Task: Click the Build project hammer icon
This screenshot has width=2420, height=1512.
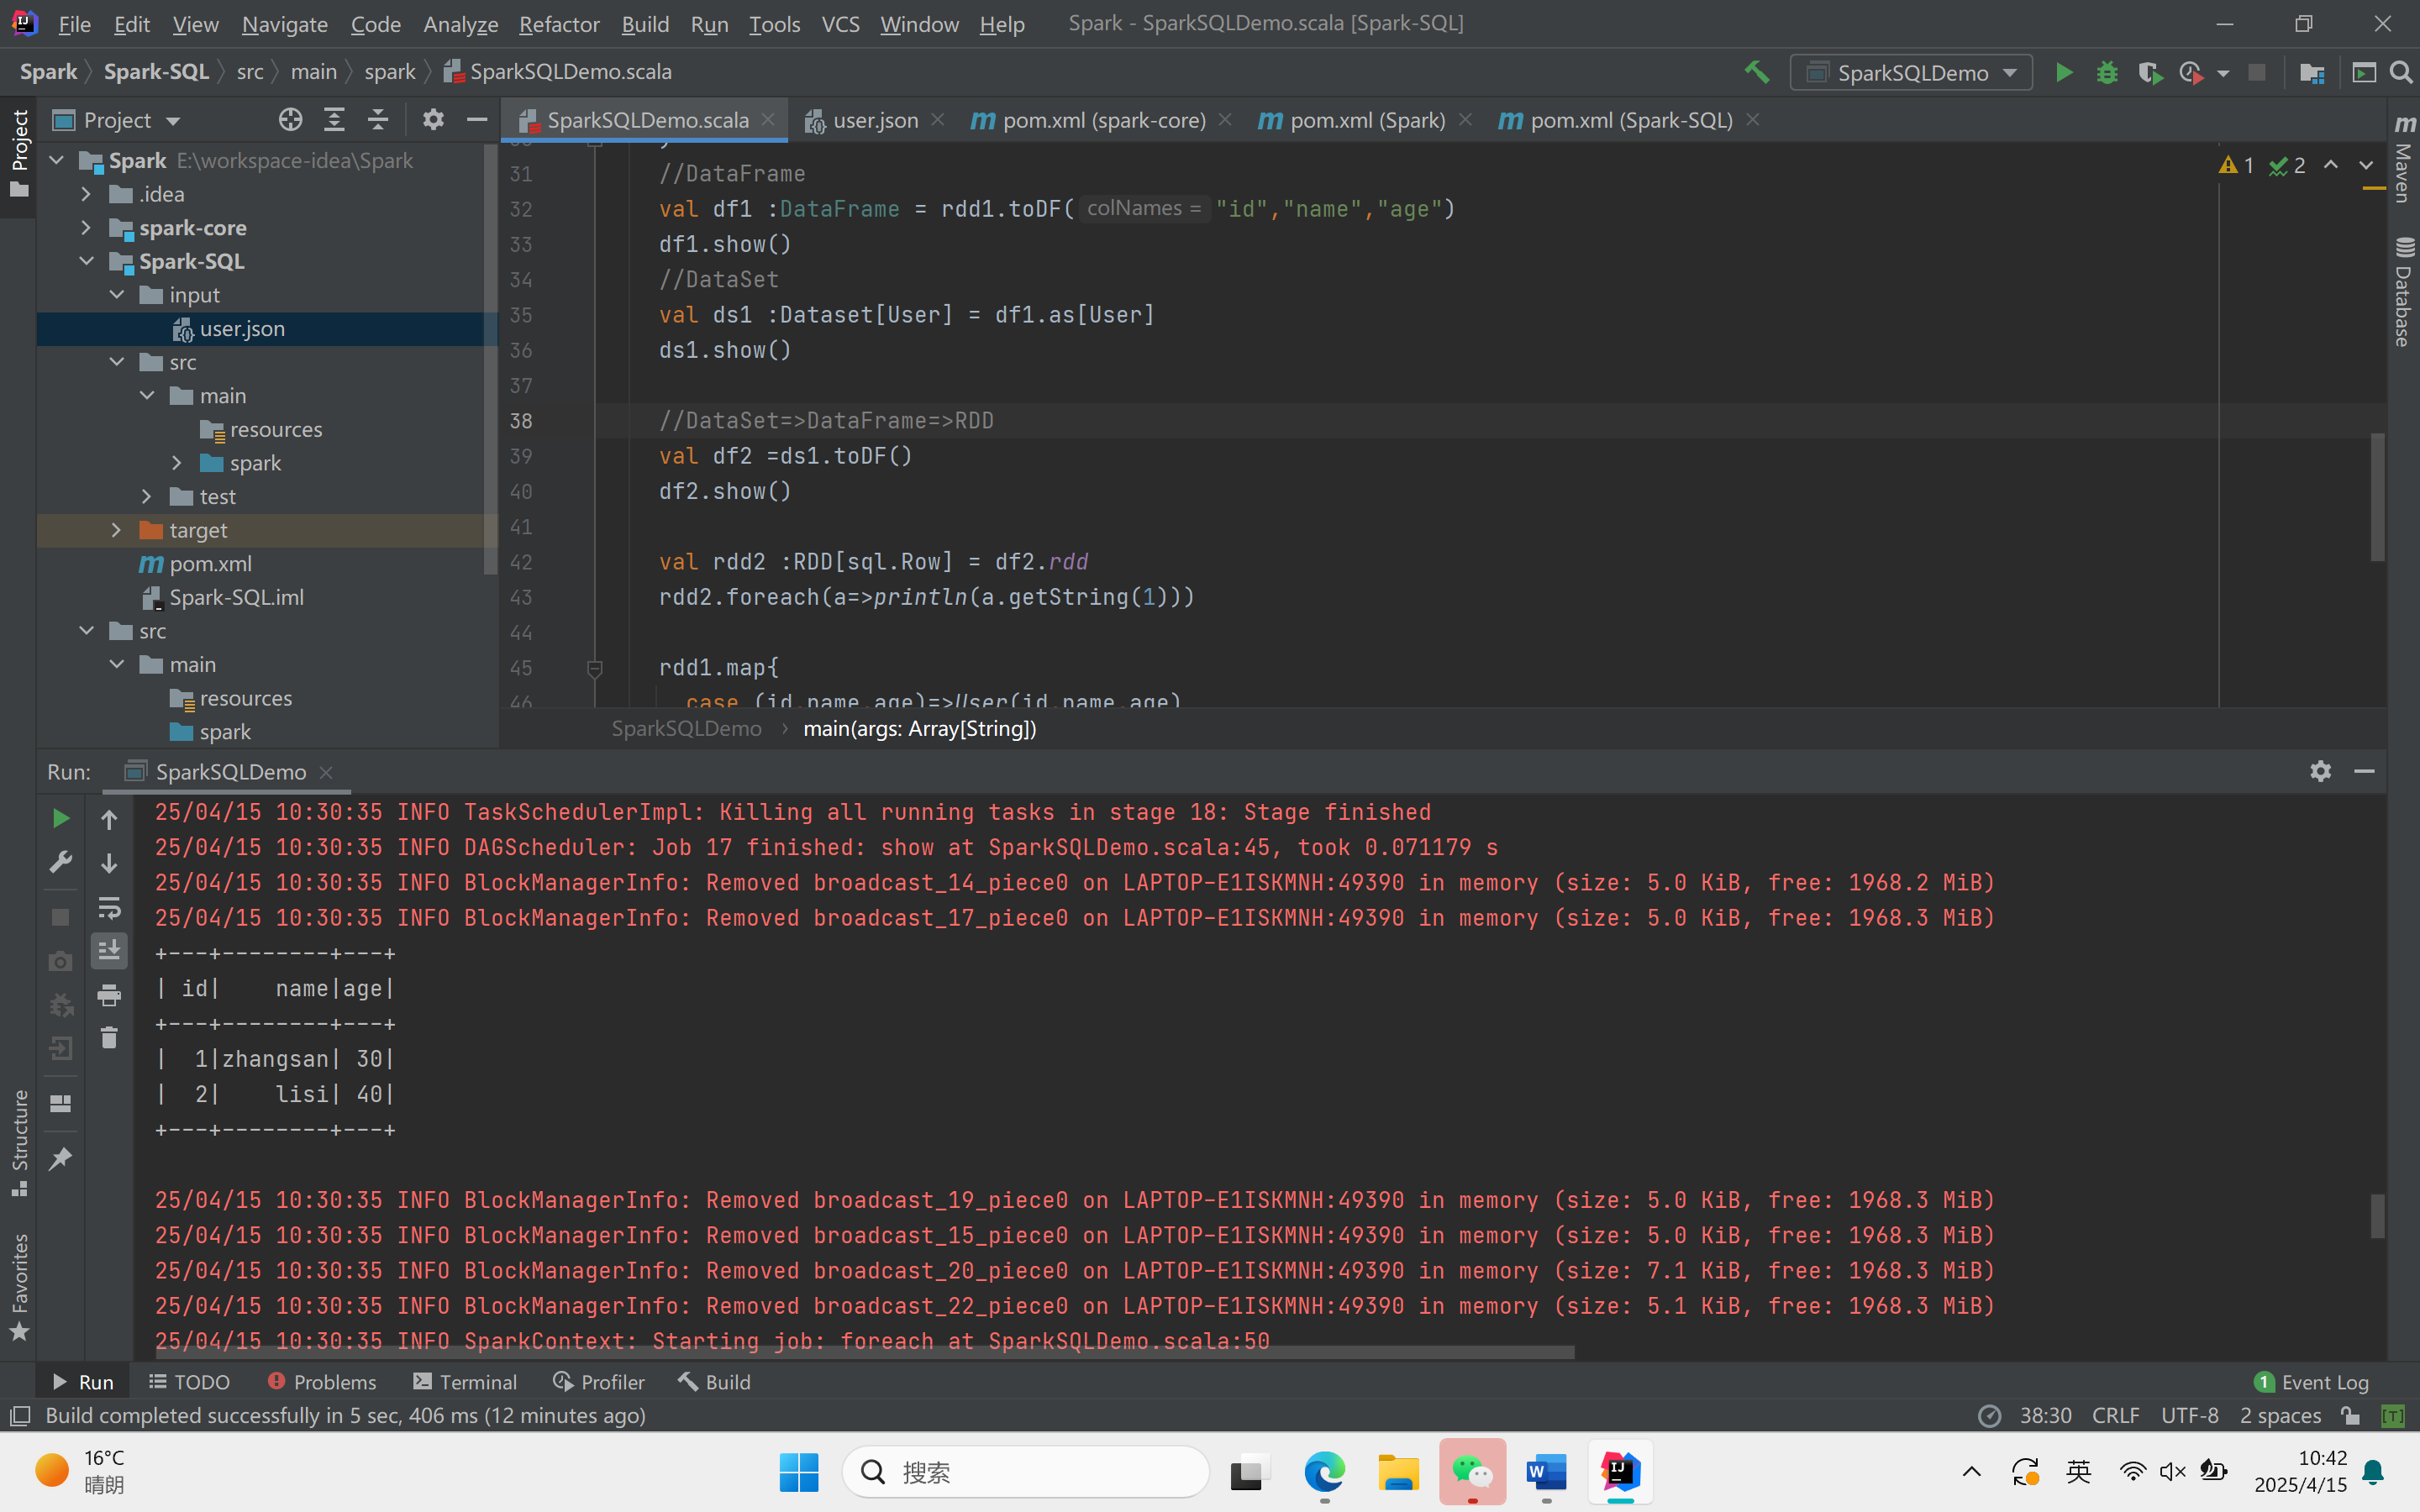Action: pos(1757,72)
